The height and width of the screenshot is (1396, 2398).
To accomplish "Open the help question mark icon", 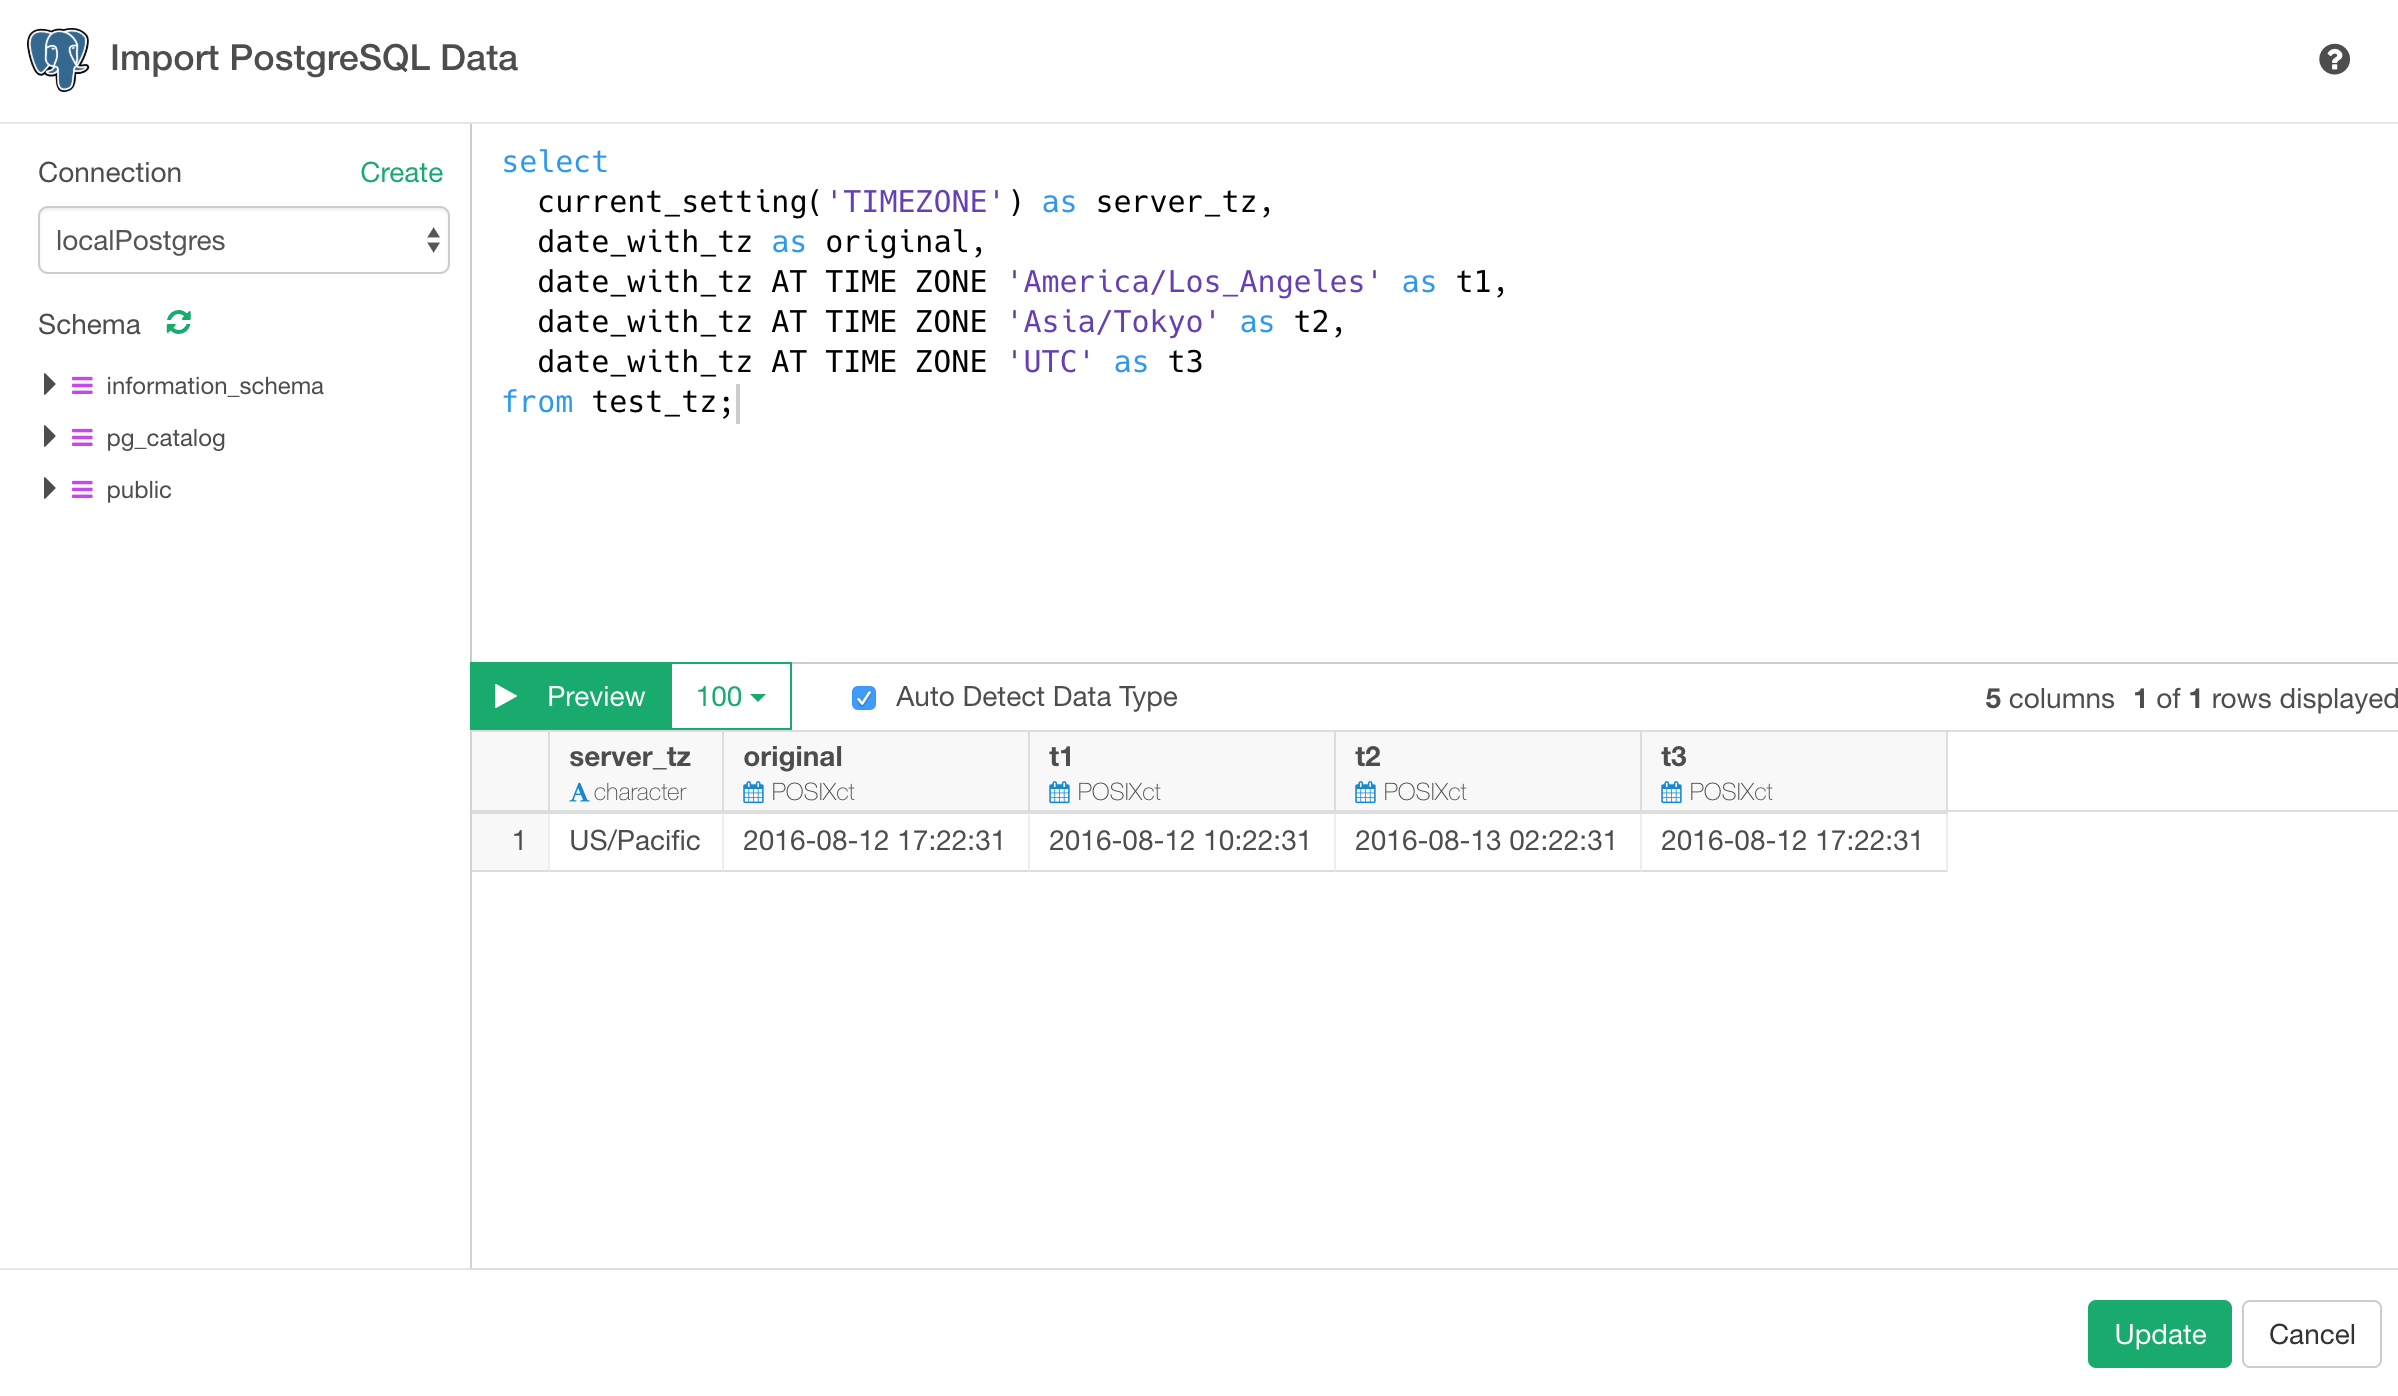I will click(2336, 60).
